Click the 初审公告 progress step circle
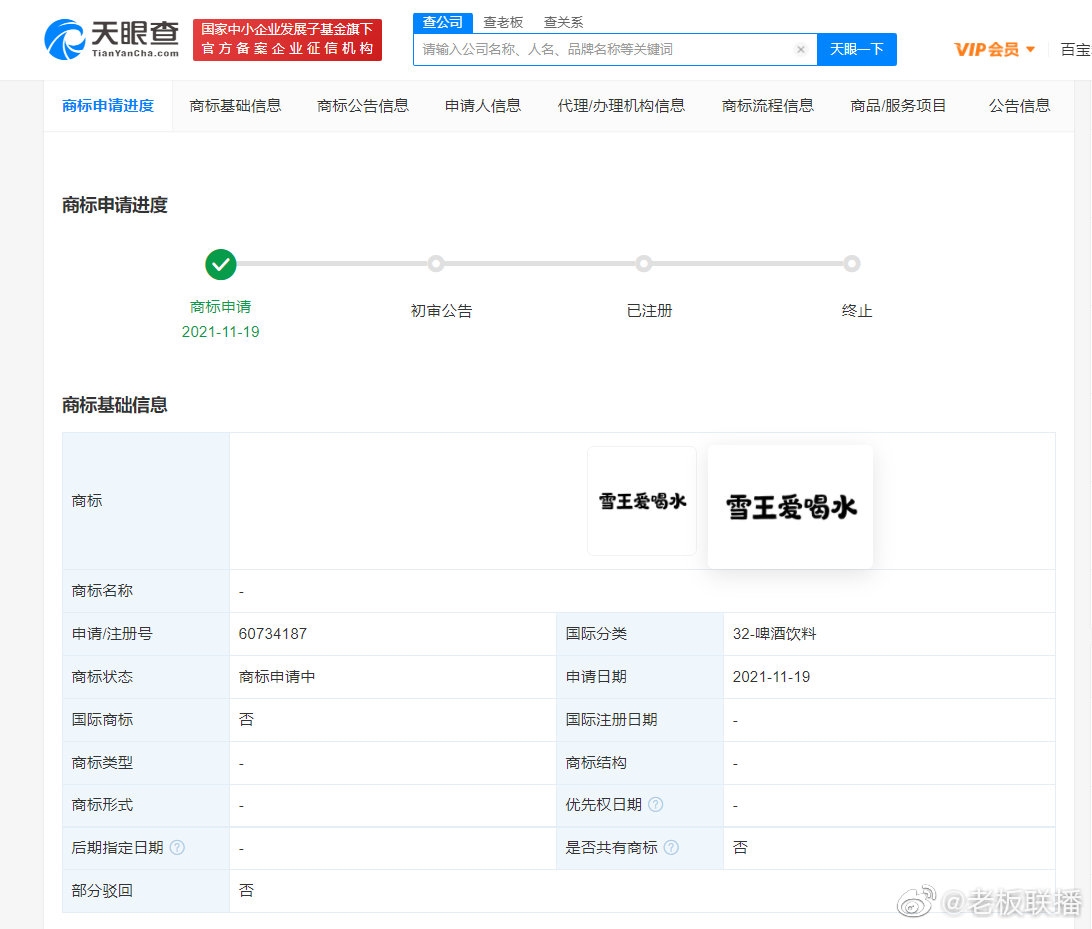The image size is (1092, 929). (436, 264)
